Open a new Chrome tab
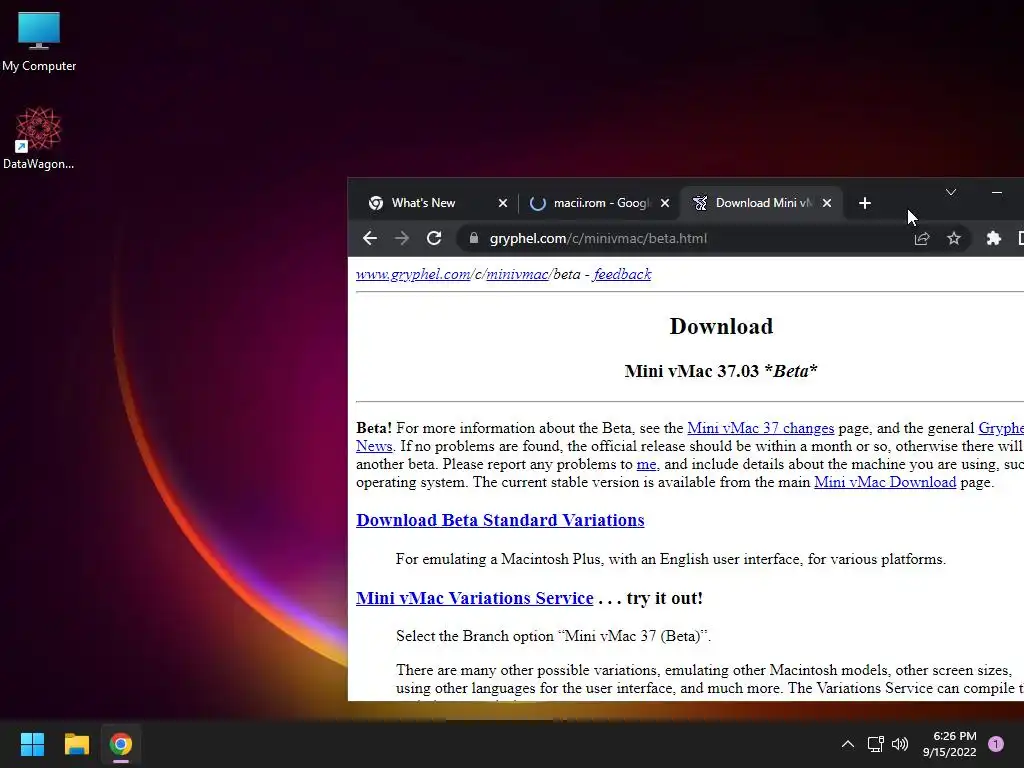Image resolution: width=1024 pixels, height=768 pixels. click(865, 203)
